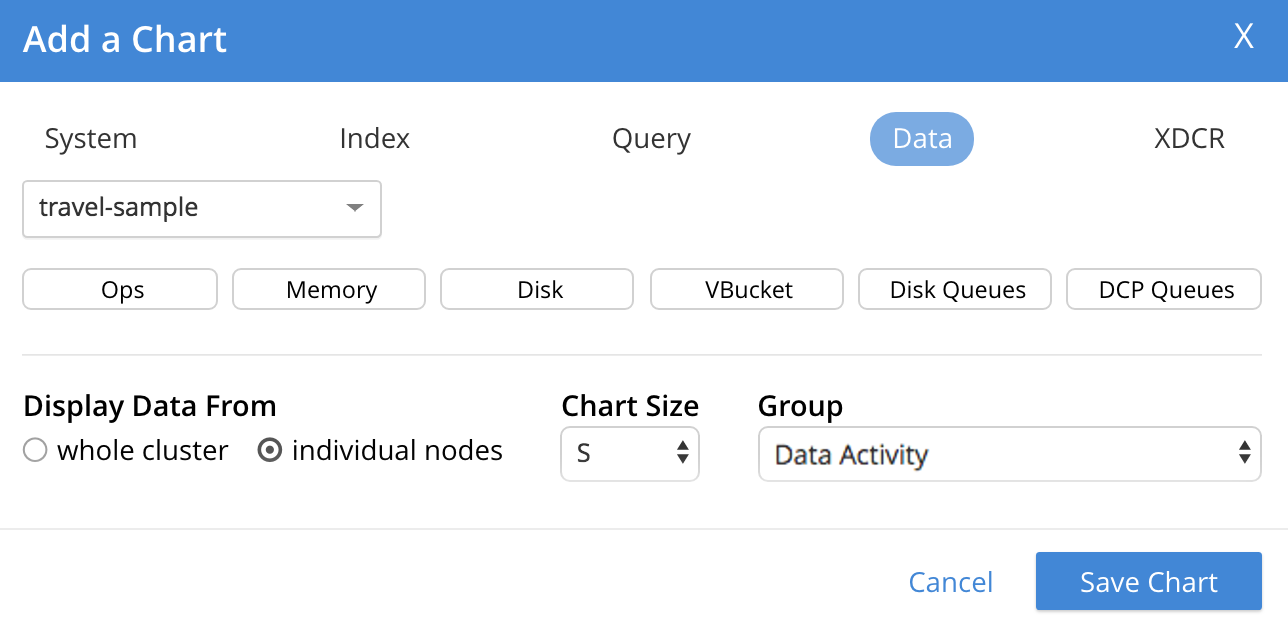Open the travel-sample bucket dropdown

click(202, 208)
